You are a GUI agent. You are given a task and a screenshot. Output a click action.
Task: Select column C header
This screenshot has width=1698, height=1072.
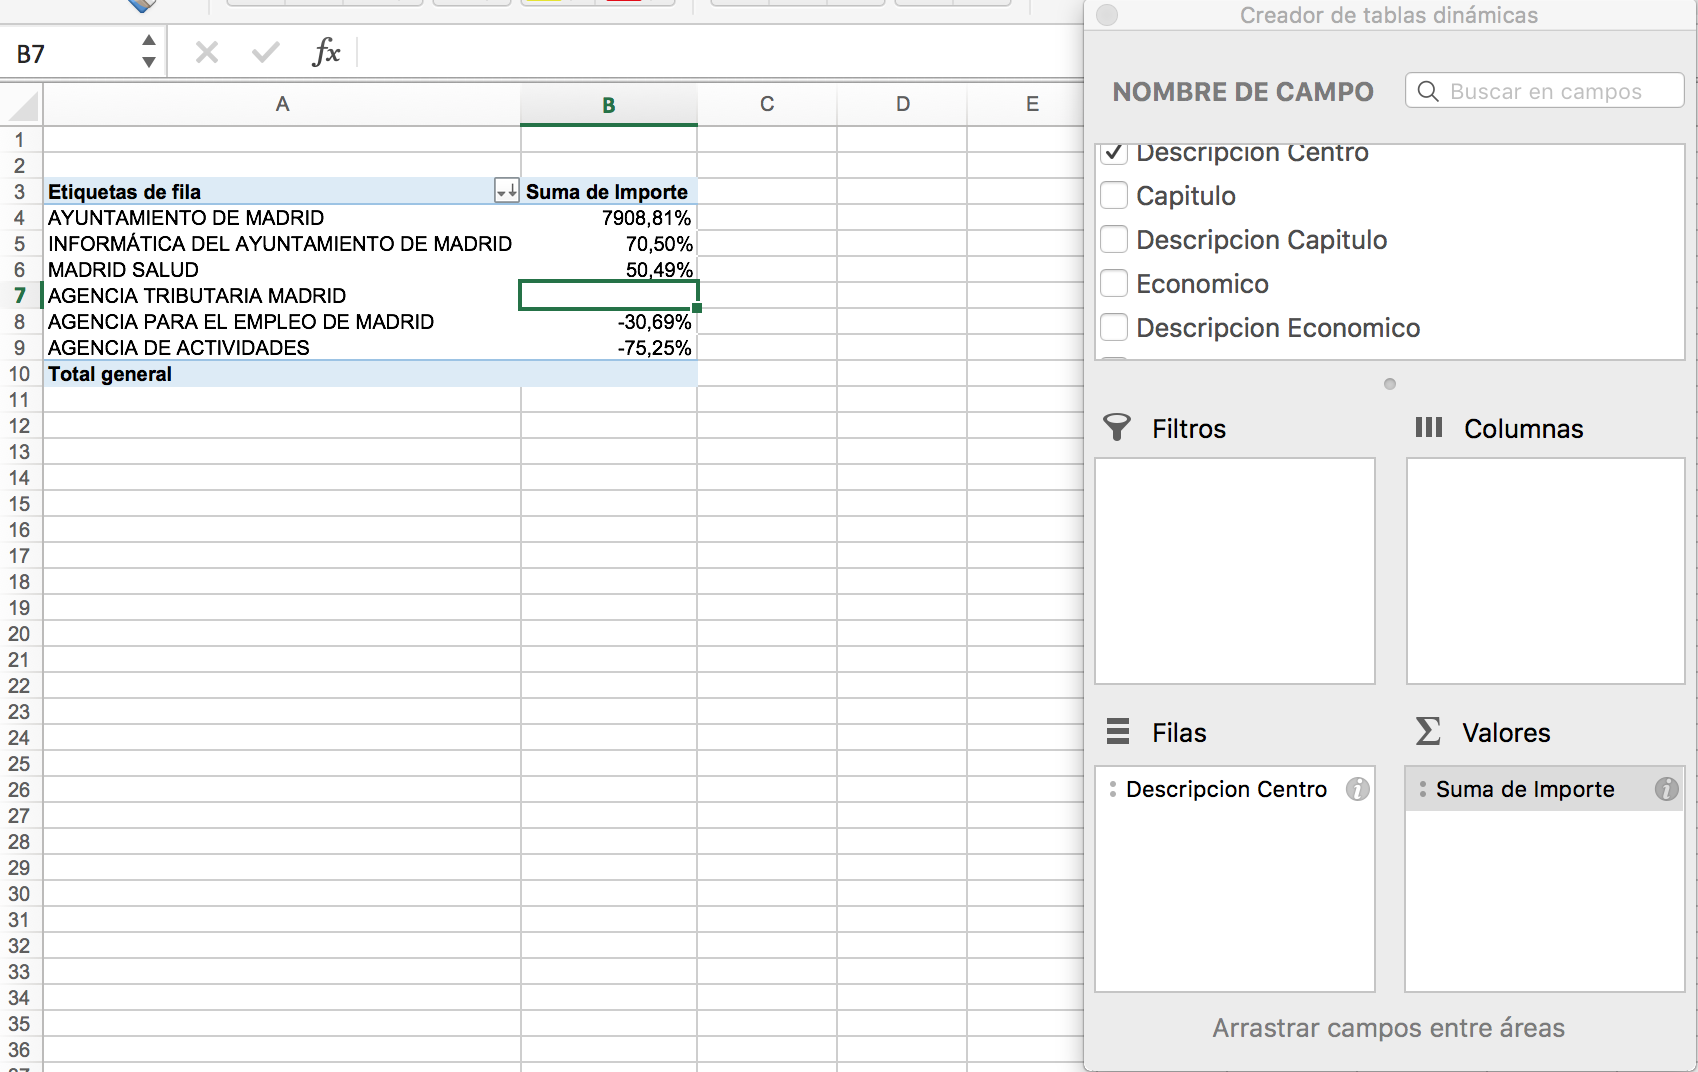(x=767, y=104)
